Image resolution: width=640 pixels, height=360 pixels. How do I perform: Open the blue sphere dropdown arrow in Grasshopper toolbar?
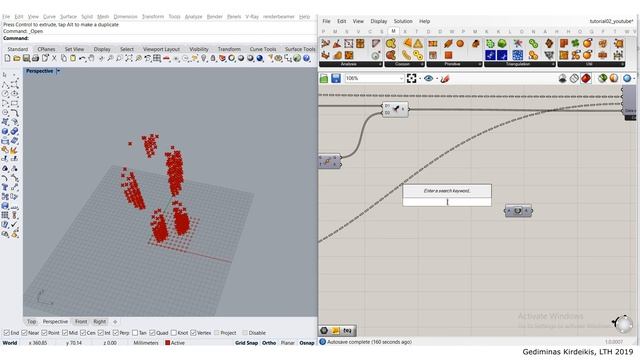point(635,78)
